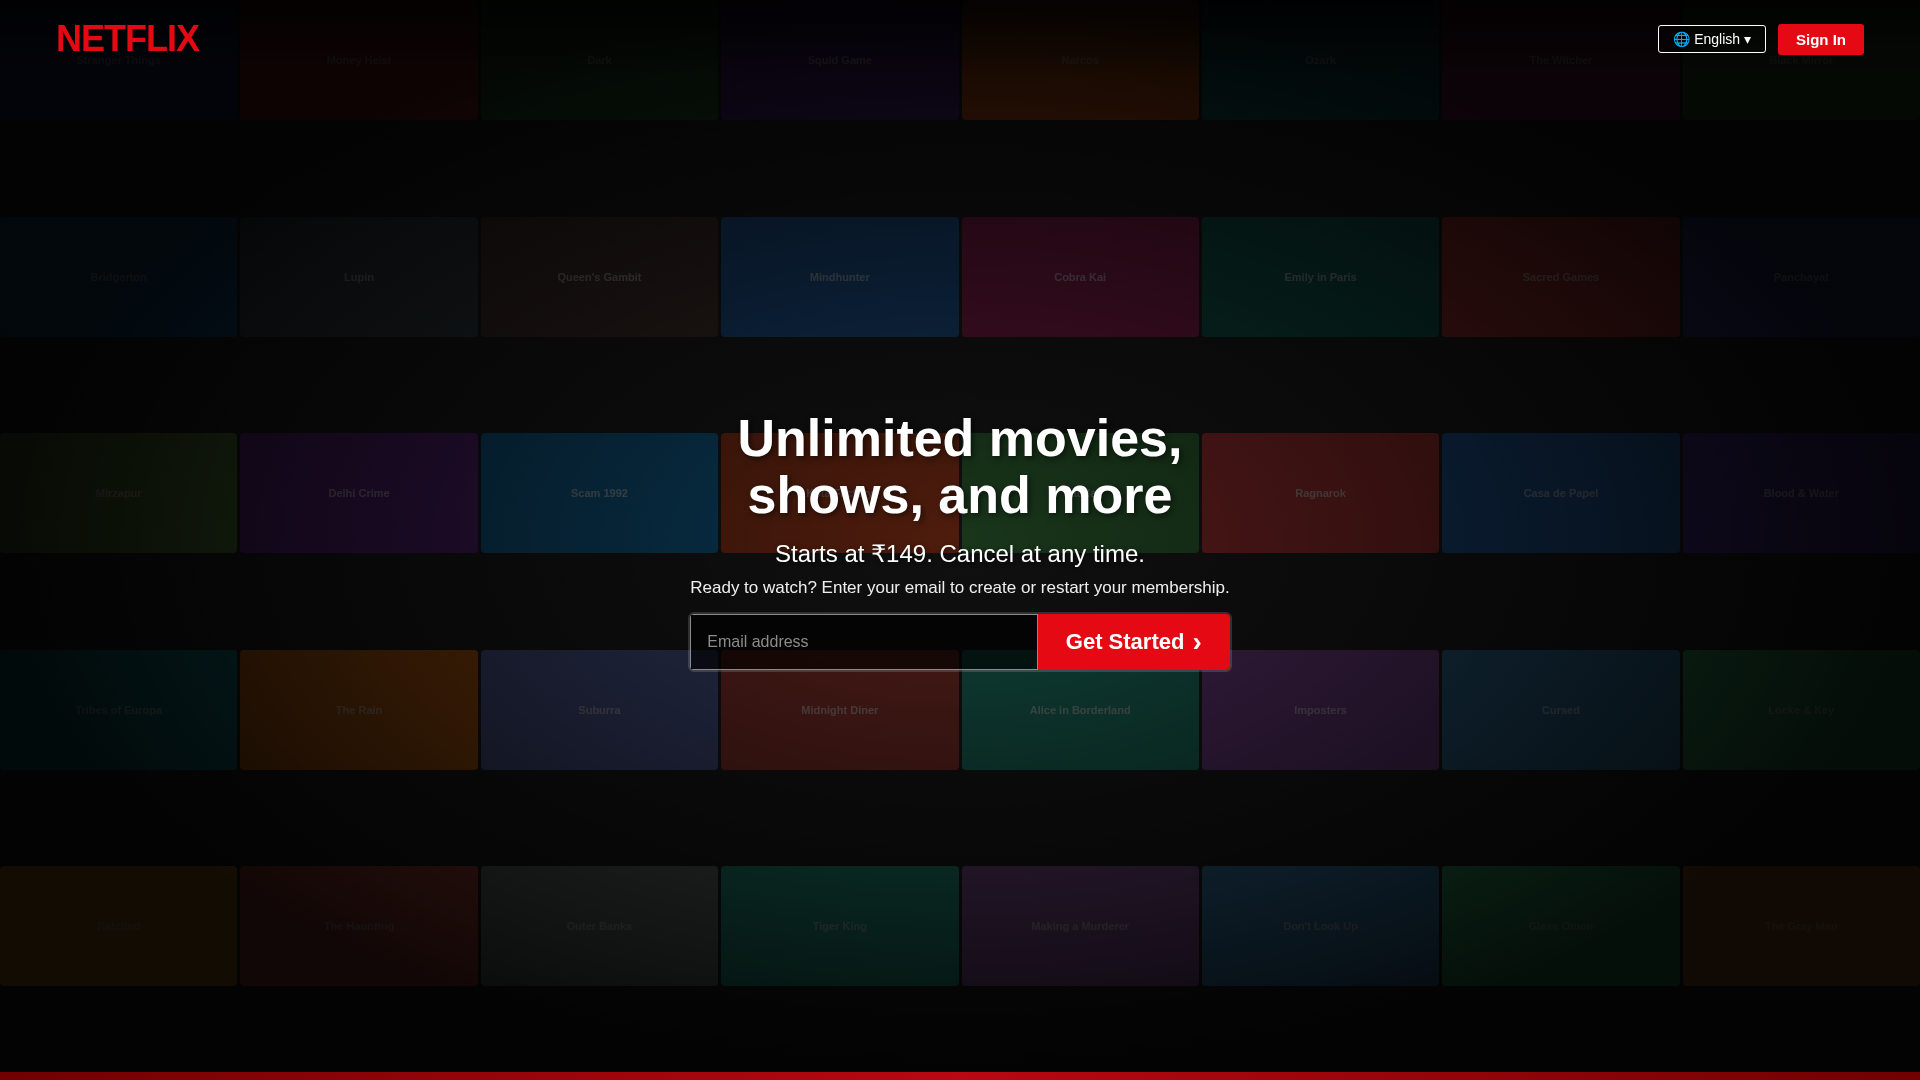Click the 'Unlimited movies, shows, and more' heading
Viewport: 1920px width, 1080px height.
960,467
